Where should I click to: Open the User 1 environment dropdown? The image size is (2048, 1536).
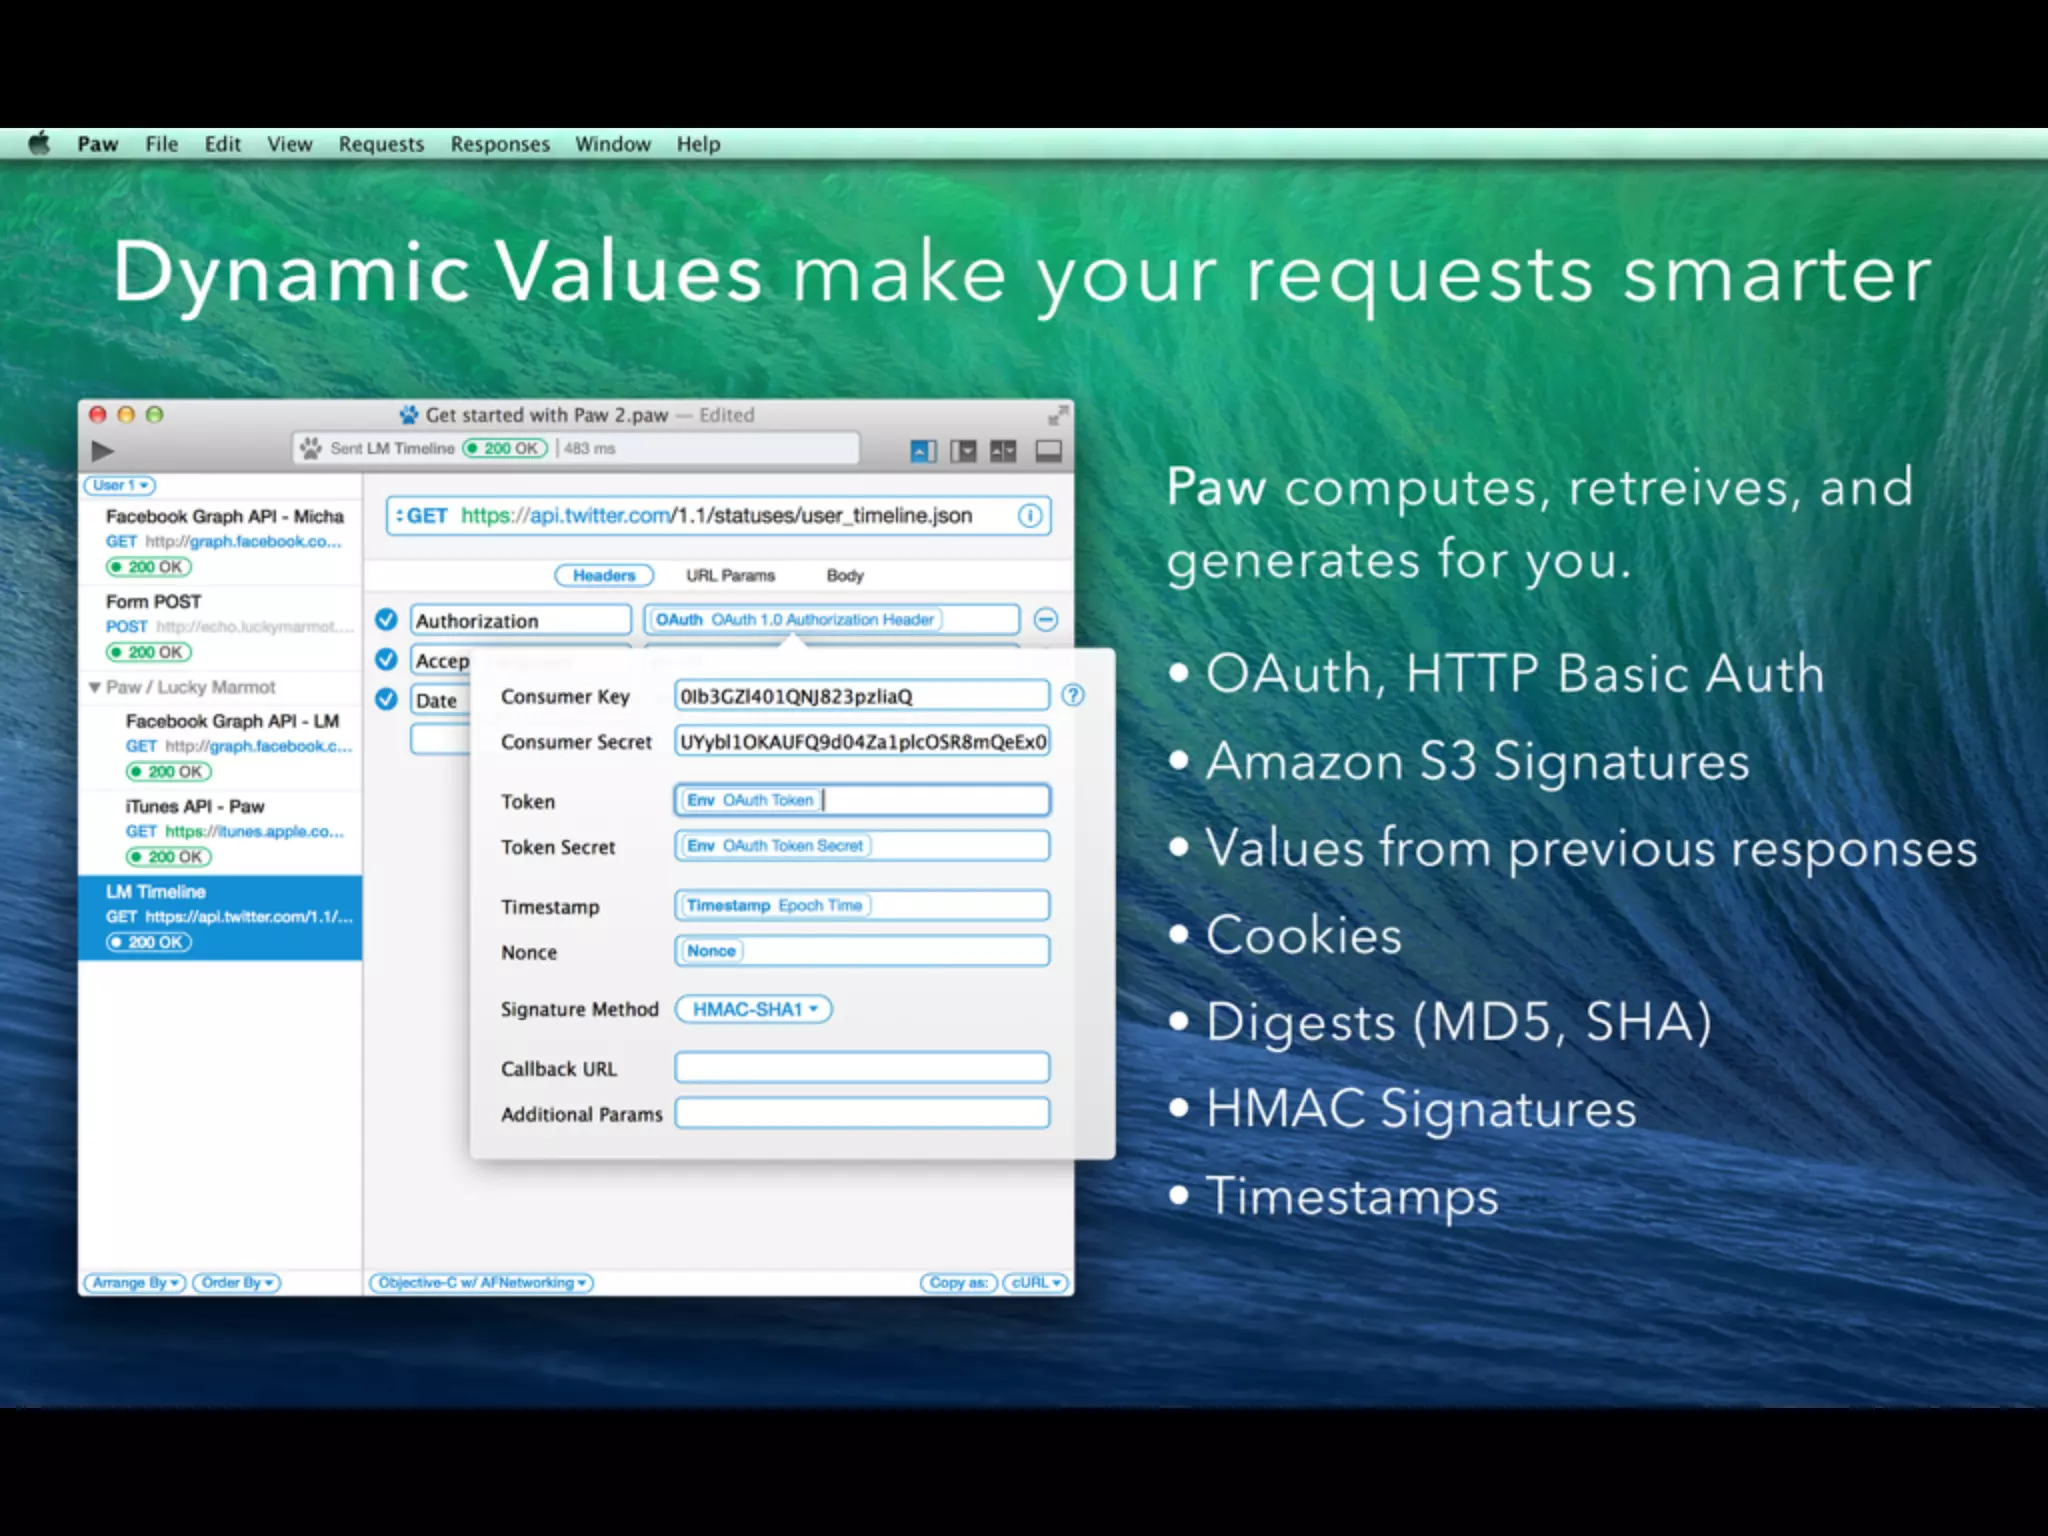point(119,486)
